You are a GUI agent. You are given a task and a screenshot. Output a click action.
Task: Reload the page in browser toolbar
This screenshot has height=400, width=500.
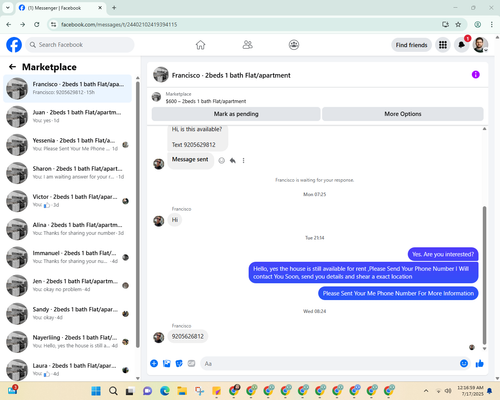tap(37, 24)
